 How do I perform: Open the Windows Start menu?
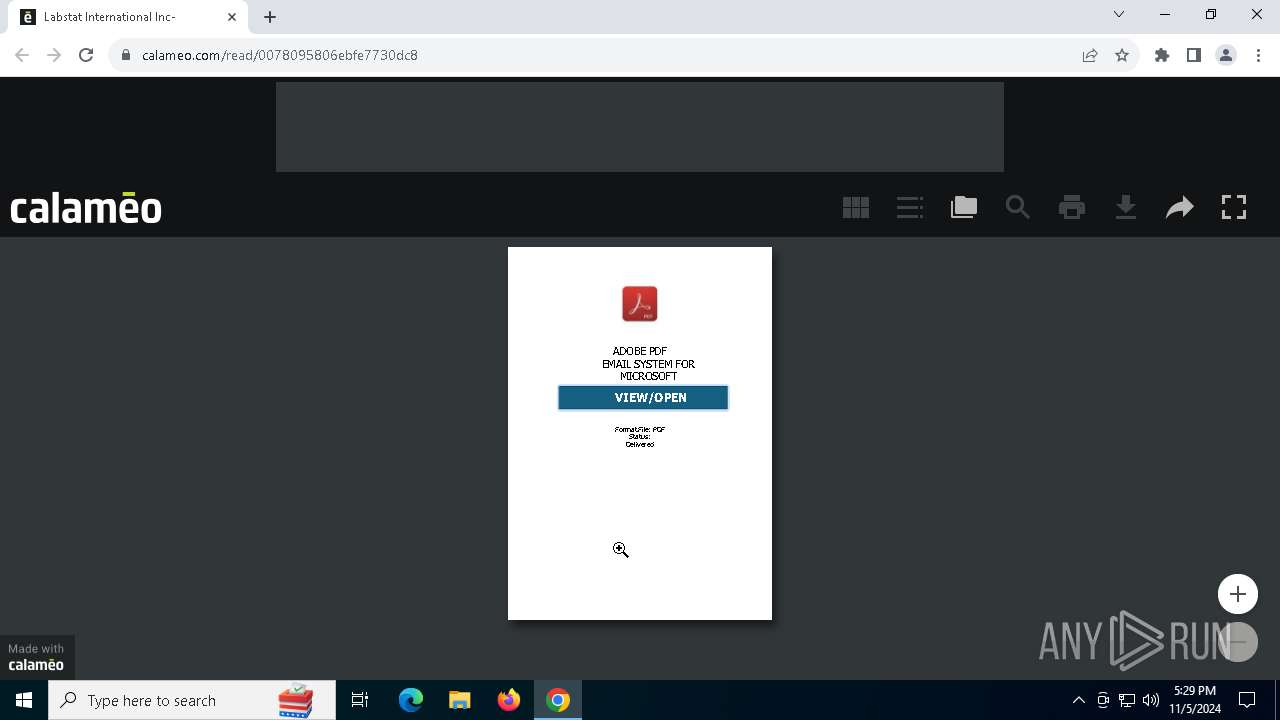coord(24,700)
